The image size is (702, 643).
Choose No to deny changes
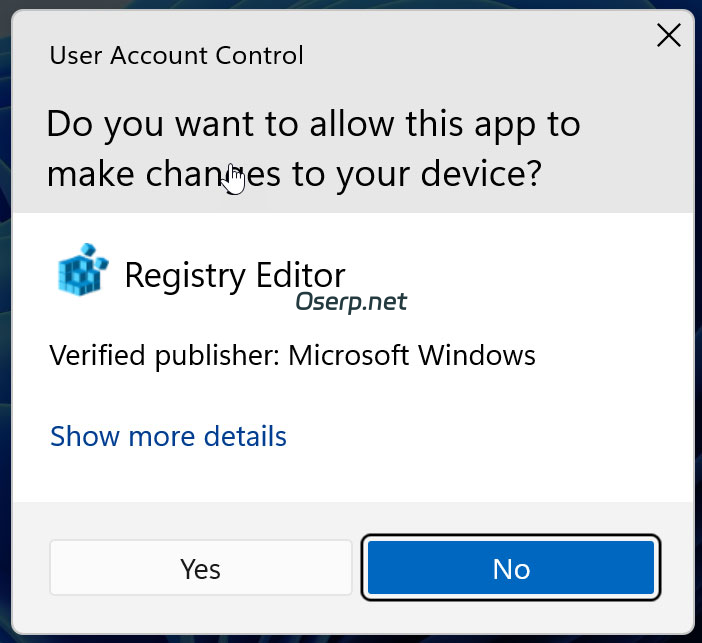pos(510,569)
